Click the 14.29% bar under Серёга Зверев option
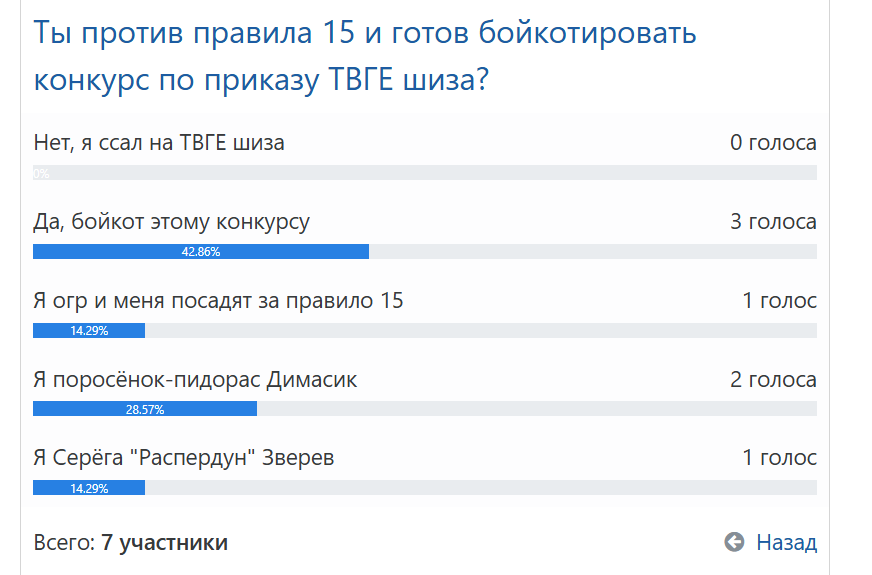The image size is (872, 575). [89, 488]
